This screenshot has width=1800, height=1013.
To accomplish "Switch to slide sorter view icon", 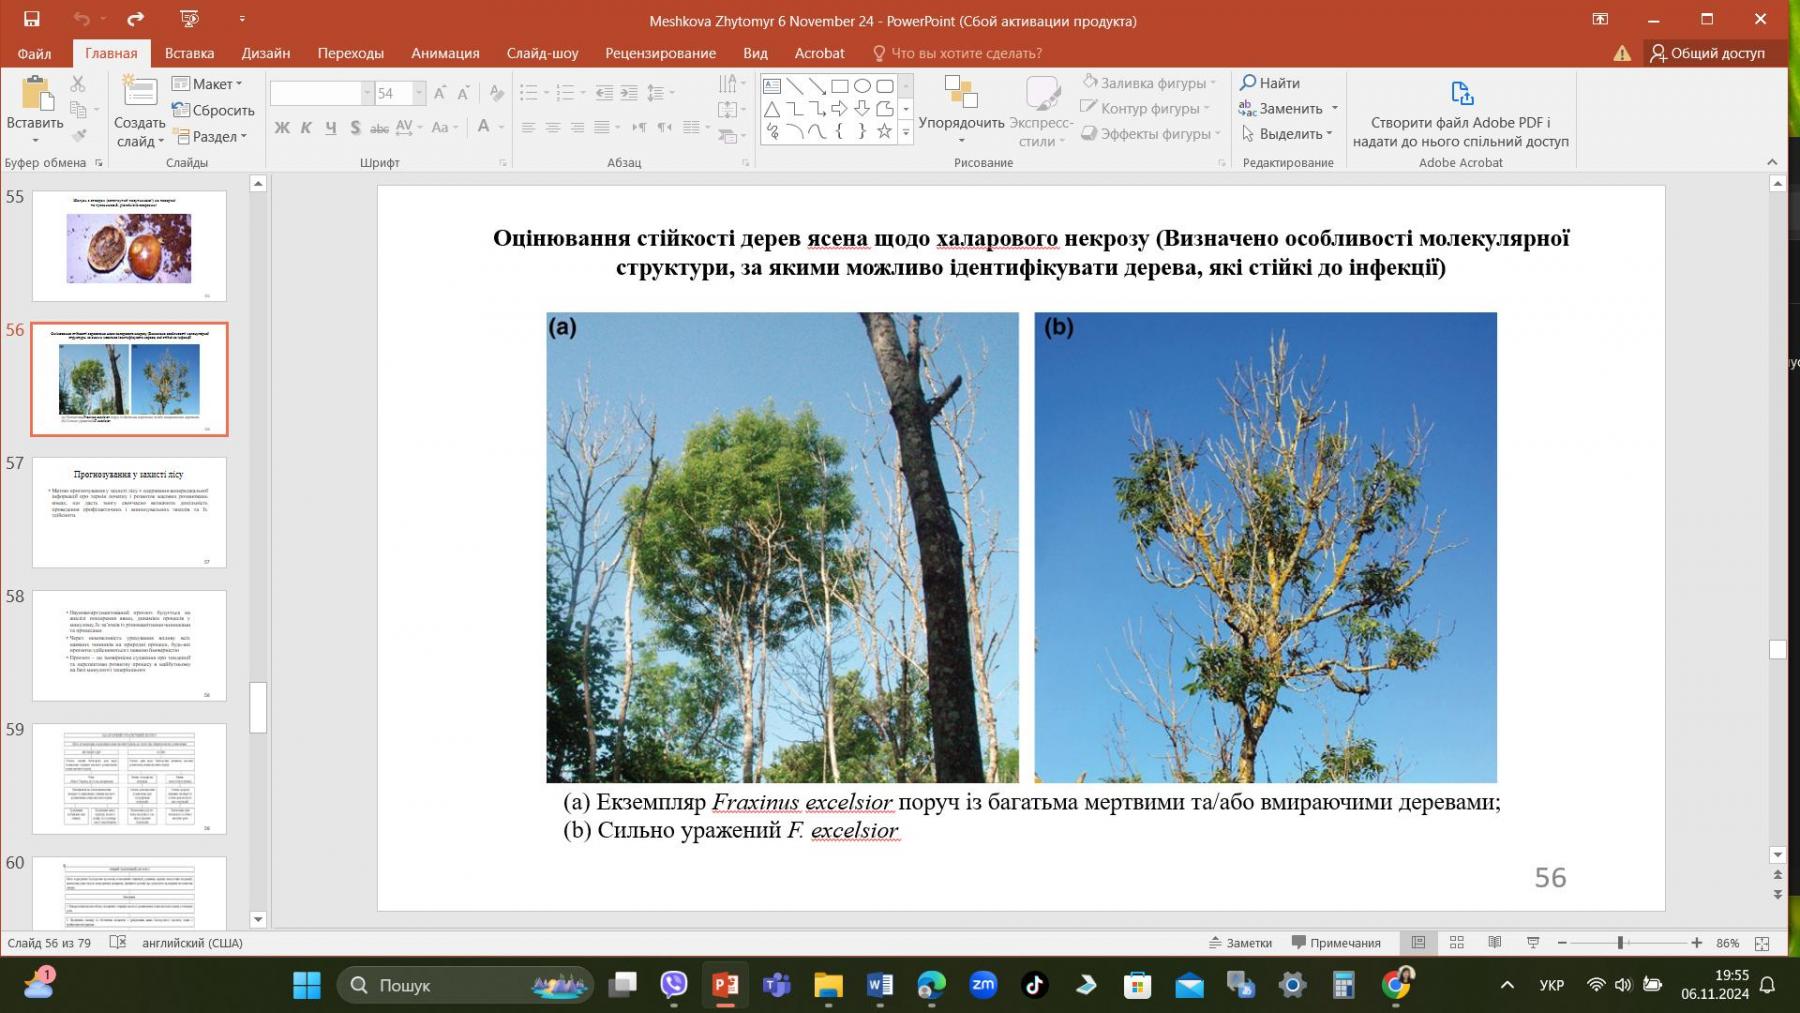I will click(1456, 943).
